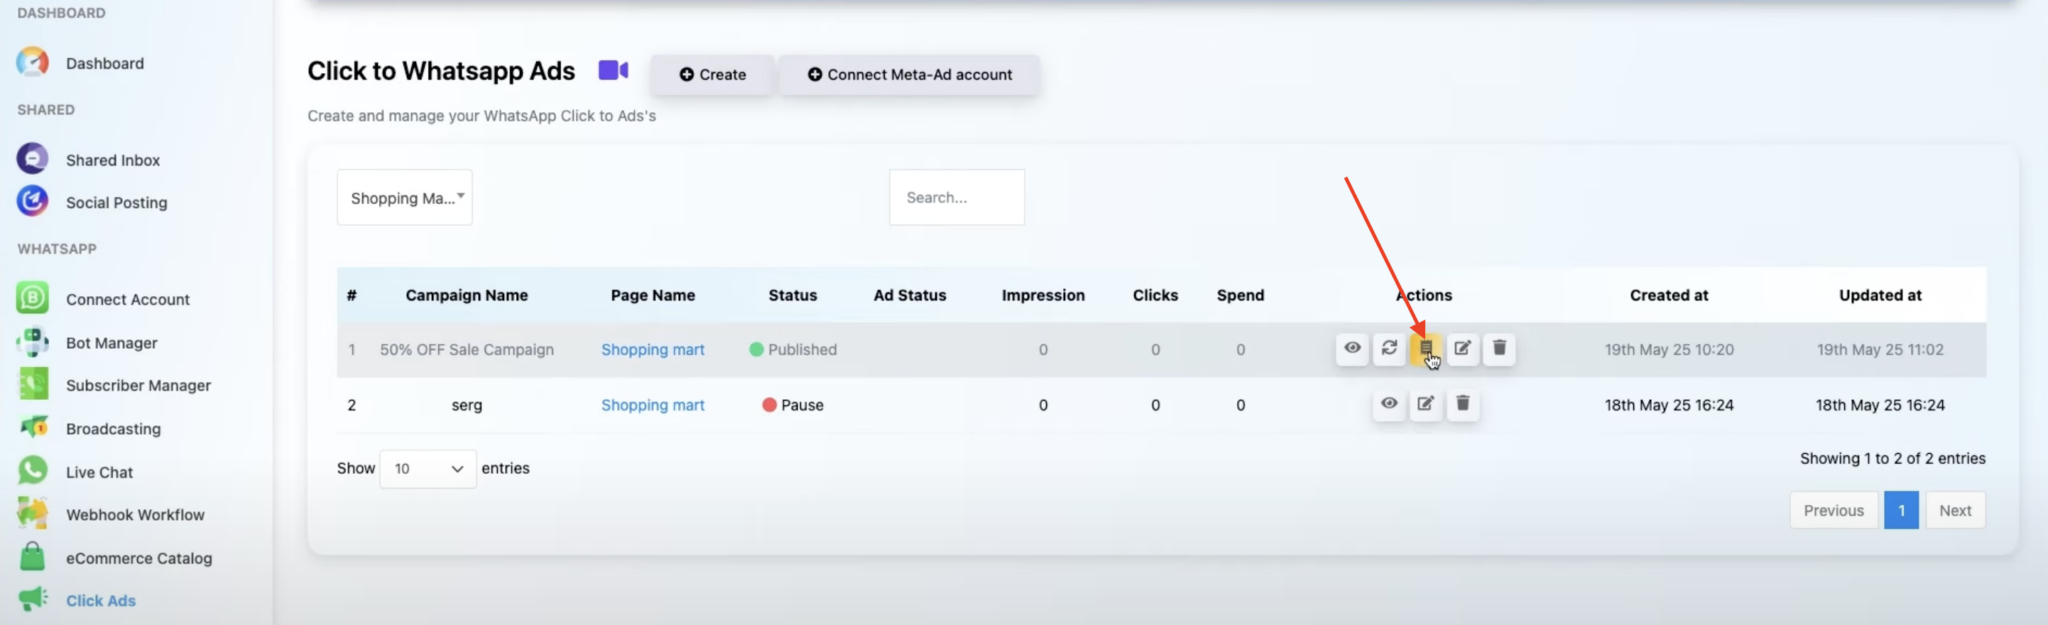The image size is (2048, 625).
Task: Sort by Ad Status column header
Action: tap(910, 295)
